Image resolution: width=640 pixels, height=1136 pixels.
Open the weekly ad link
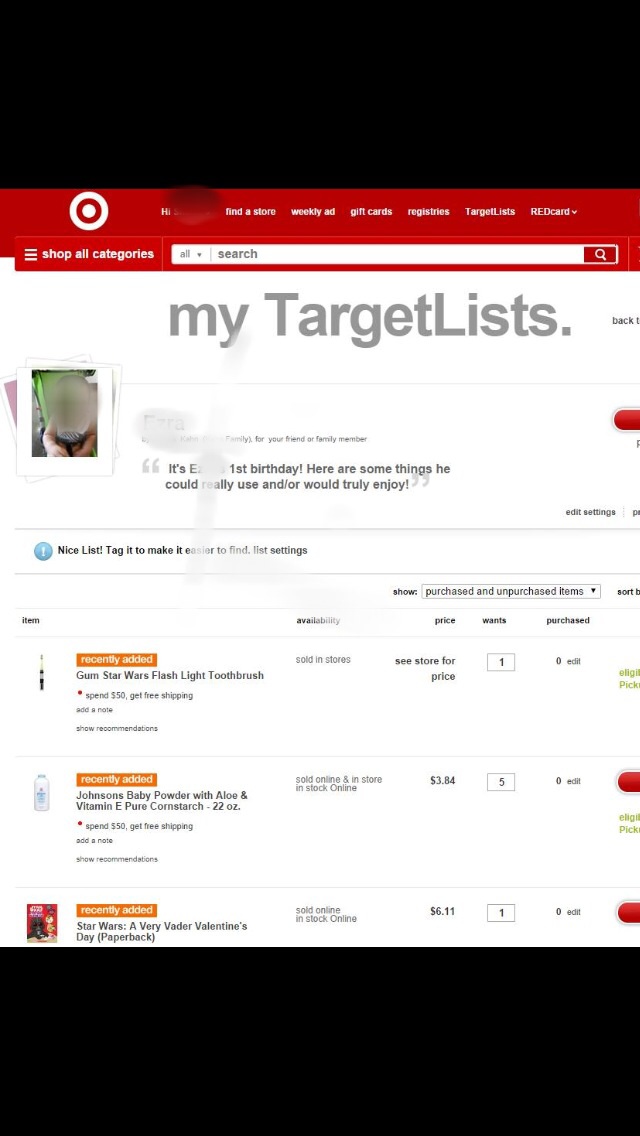coord(313,212)
